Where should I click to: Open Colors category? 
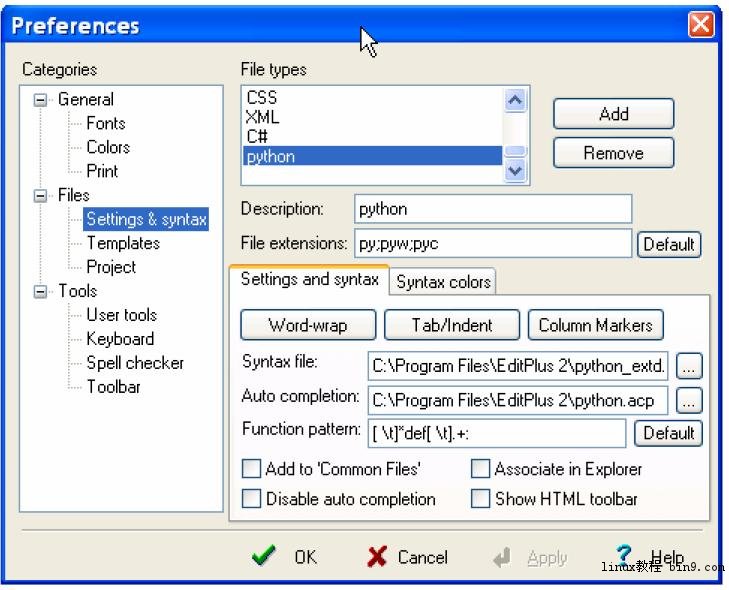[x=108, y=147]
